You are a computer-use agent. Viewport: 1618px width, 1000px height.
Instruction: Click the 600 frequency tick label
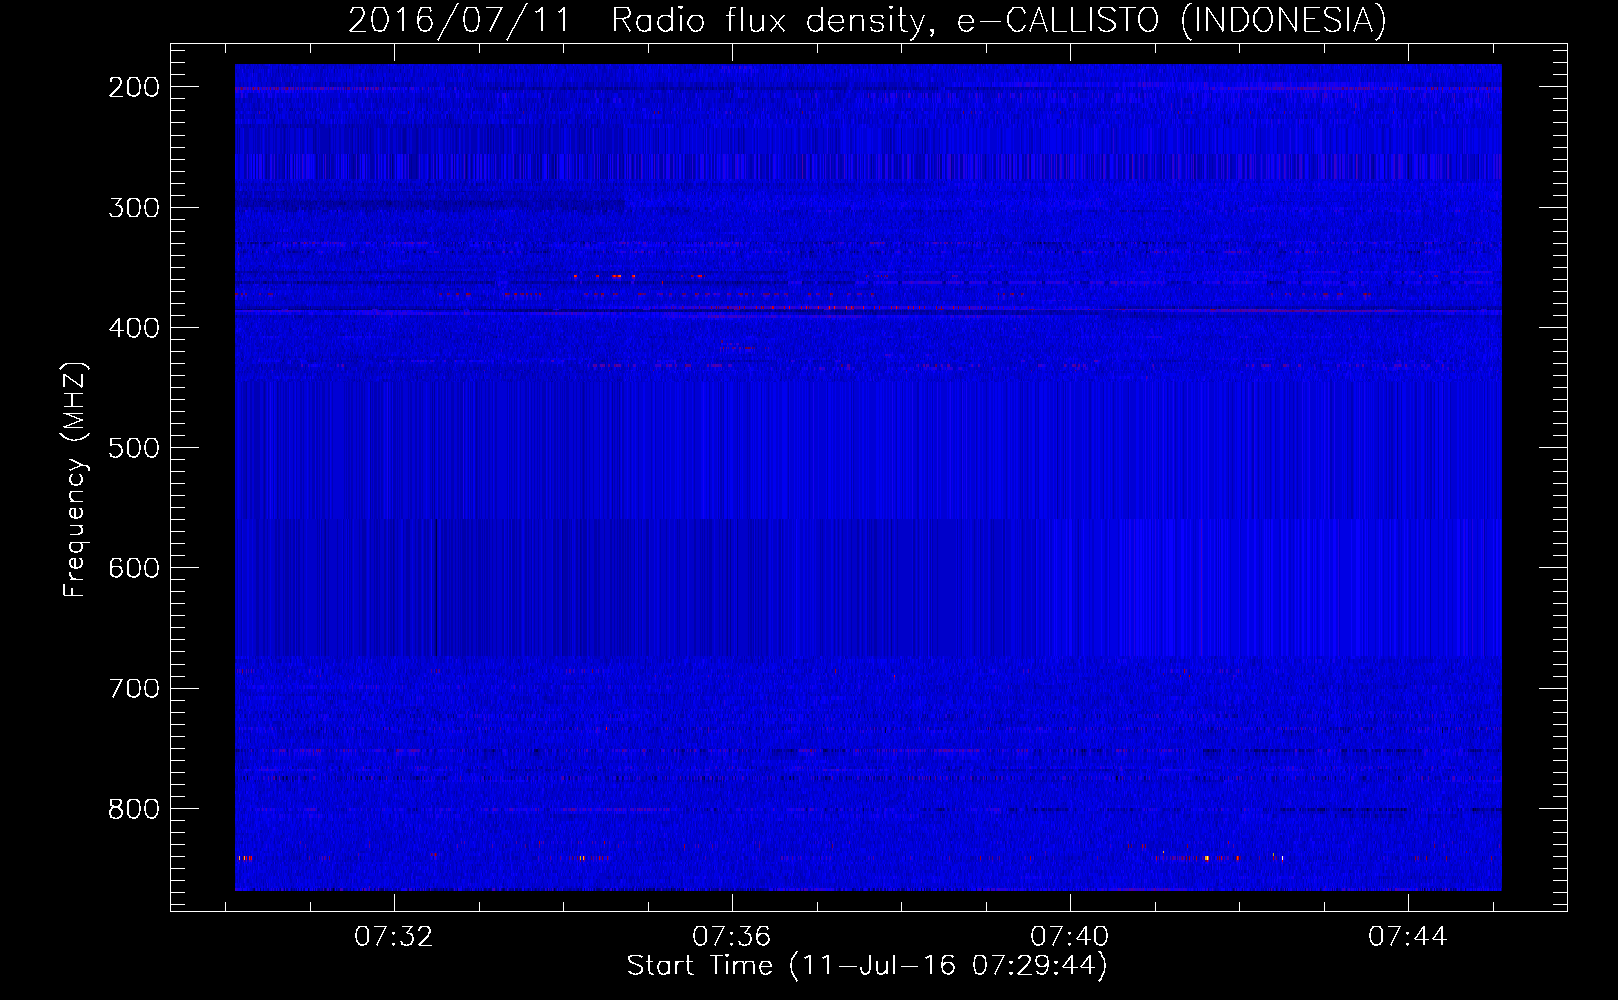[x=134, y=568]
